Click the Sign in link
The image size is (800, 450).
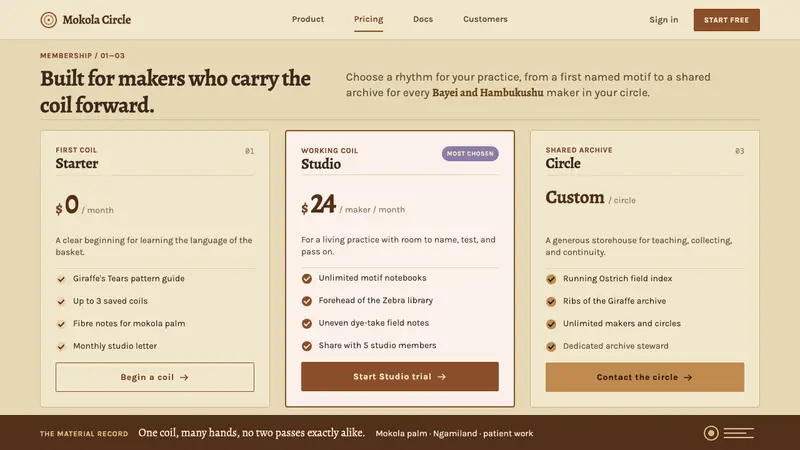(663, 20)
